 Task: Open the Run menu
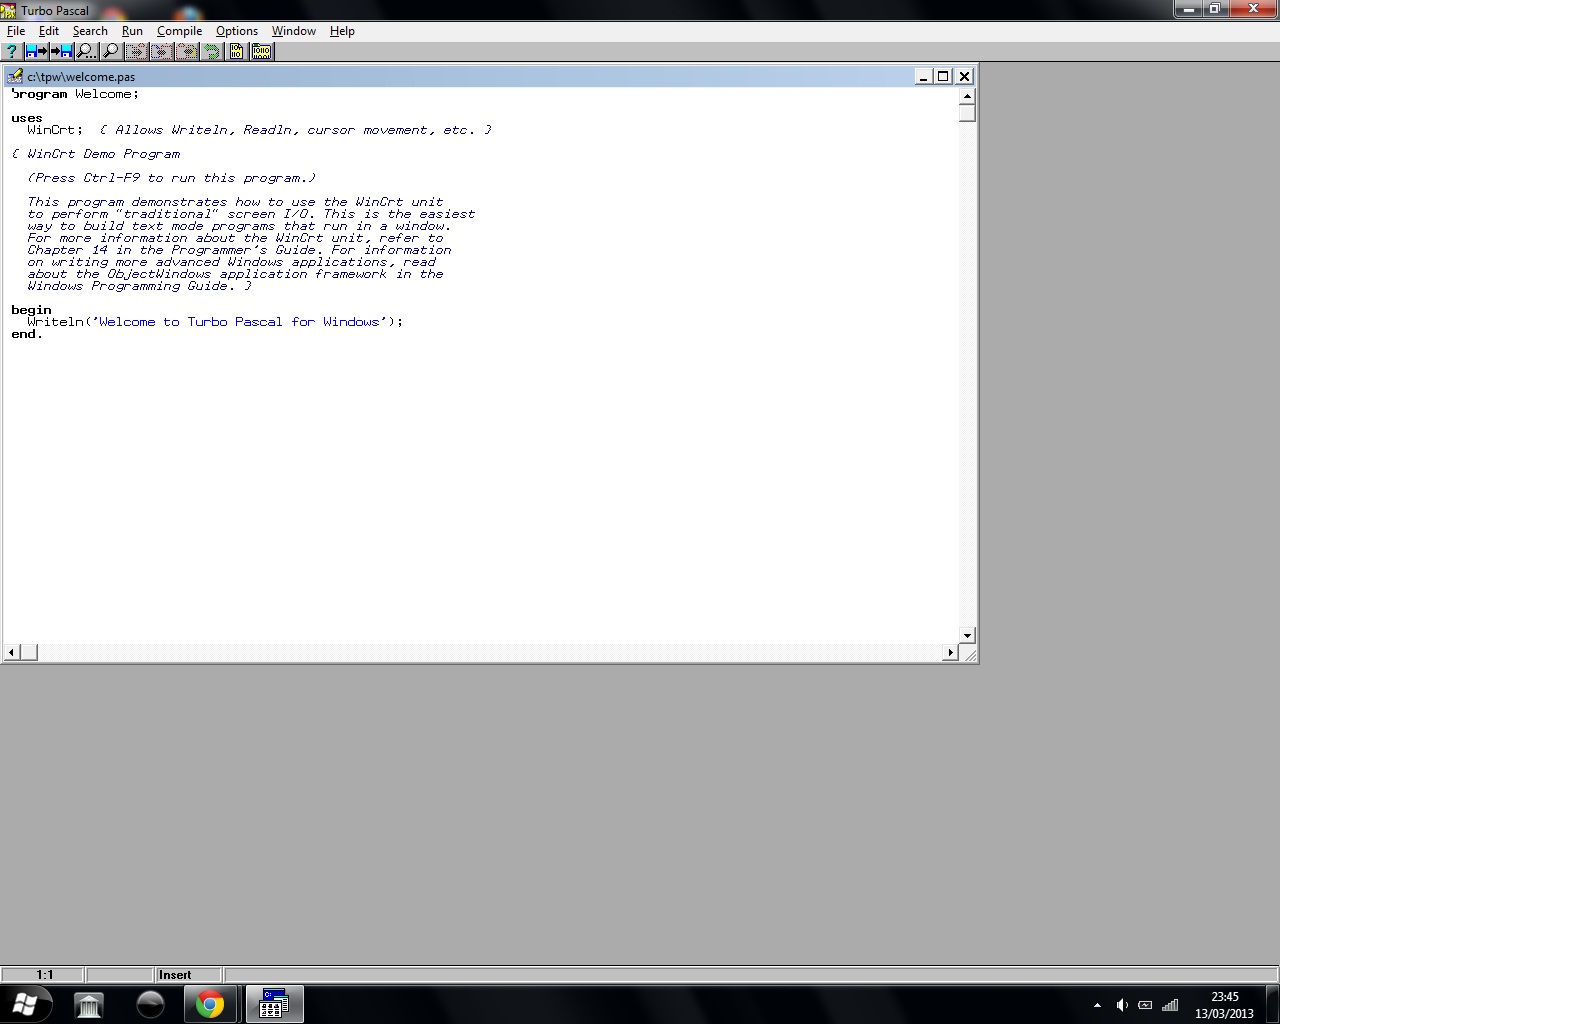click(x=132, y=31)
